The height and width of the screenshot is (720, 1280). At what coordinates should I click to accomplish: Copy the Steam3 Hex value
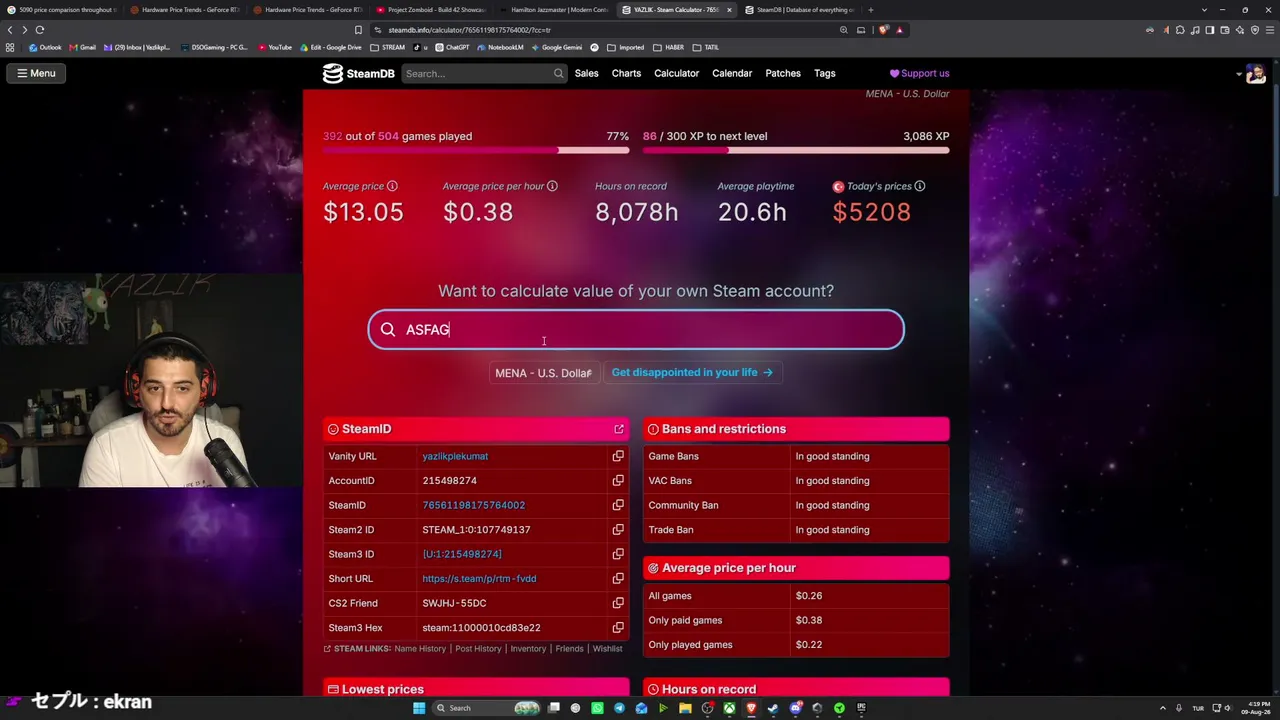tap(618, 628)
